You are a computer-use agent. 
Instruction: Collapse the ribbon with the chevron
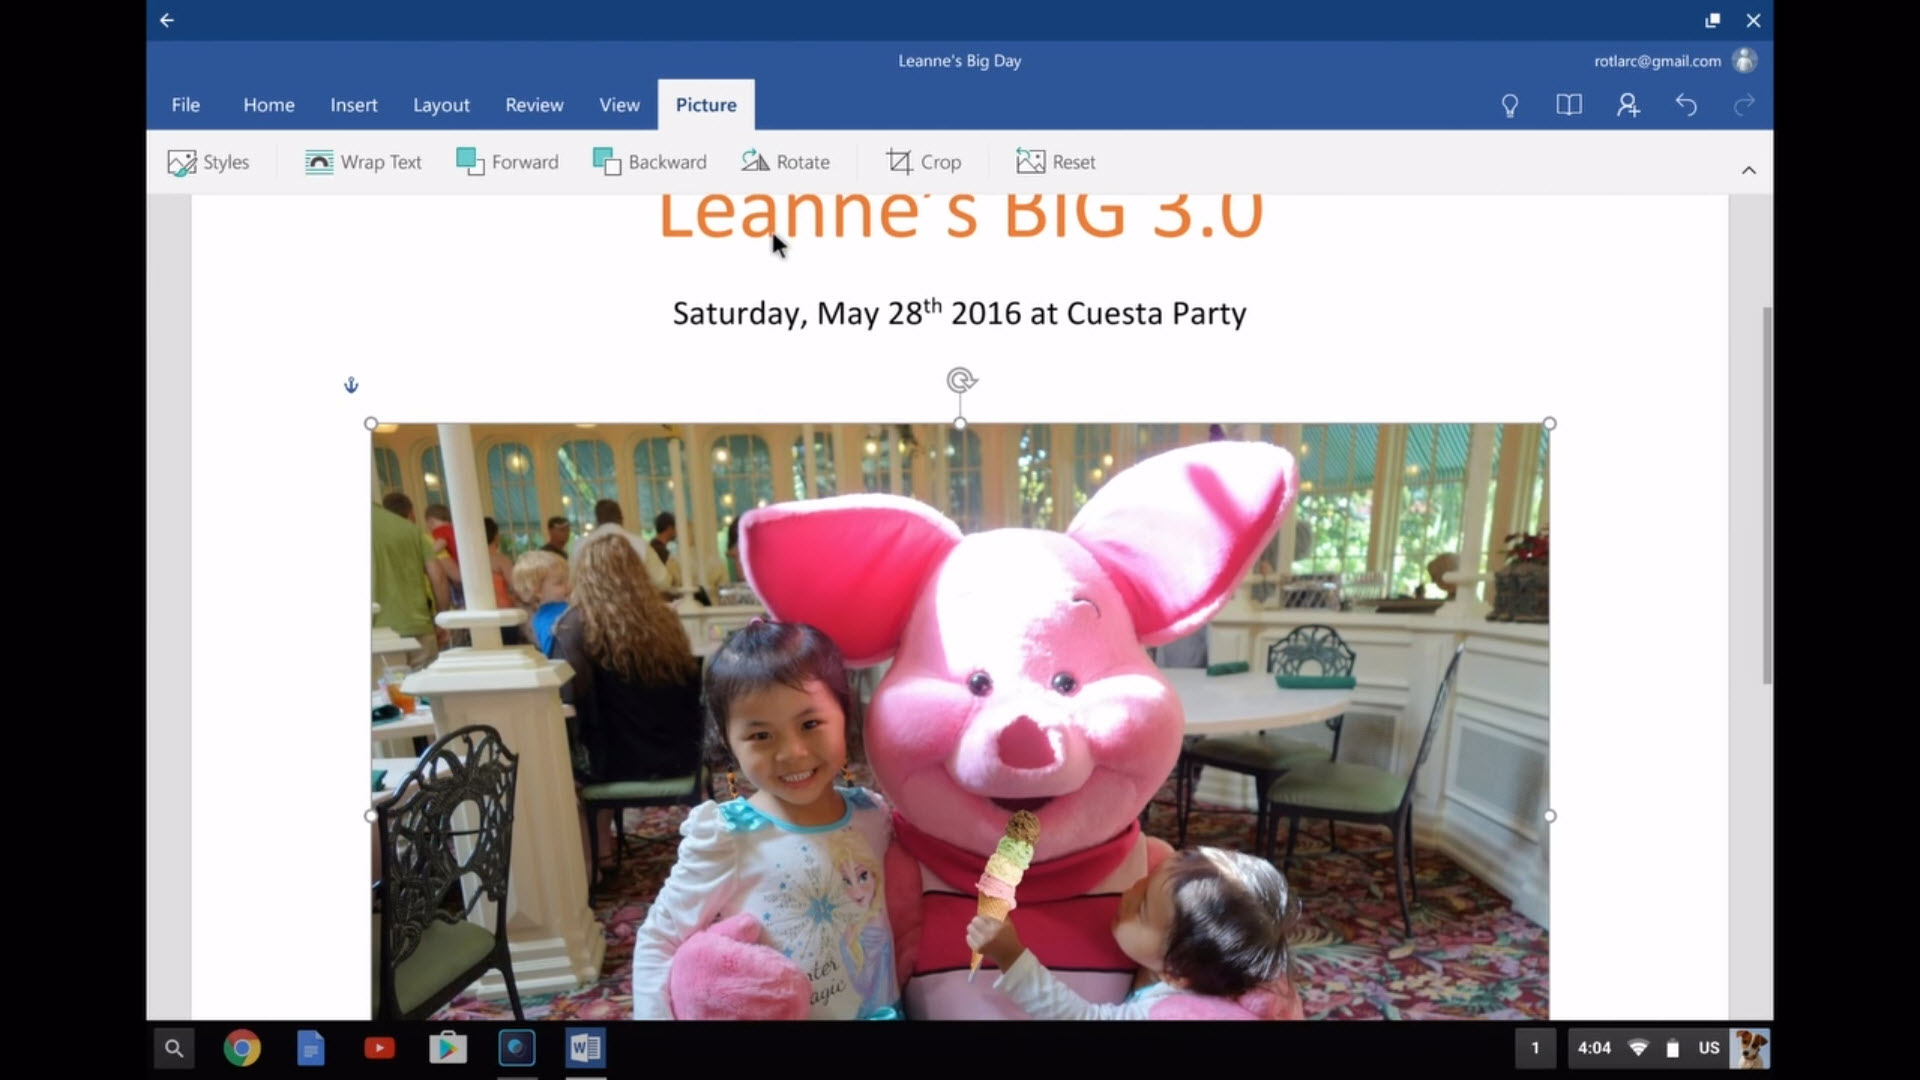1749,170
